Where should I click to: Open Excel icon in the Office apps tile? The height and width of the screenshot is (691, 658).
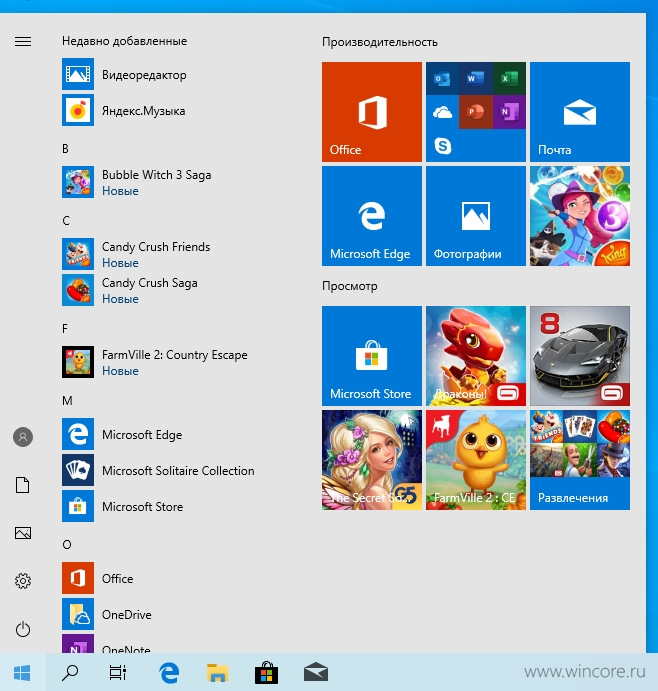(509, 79)
